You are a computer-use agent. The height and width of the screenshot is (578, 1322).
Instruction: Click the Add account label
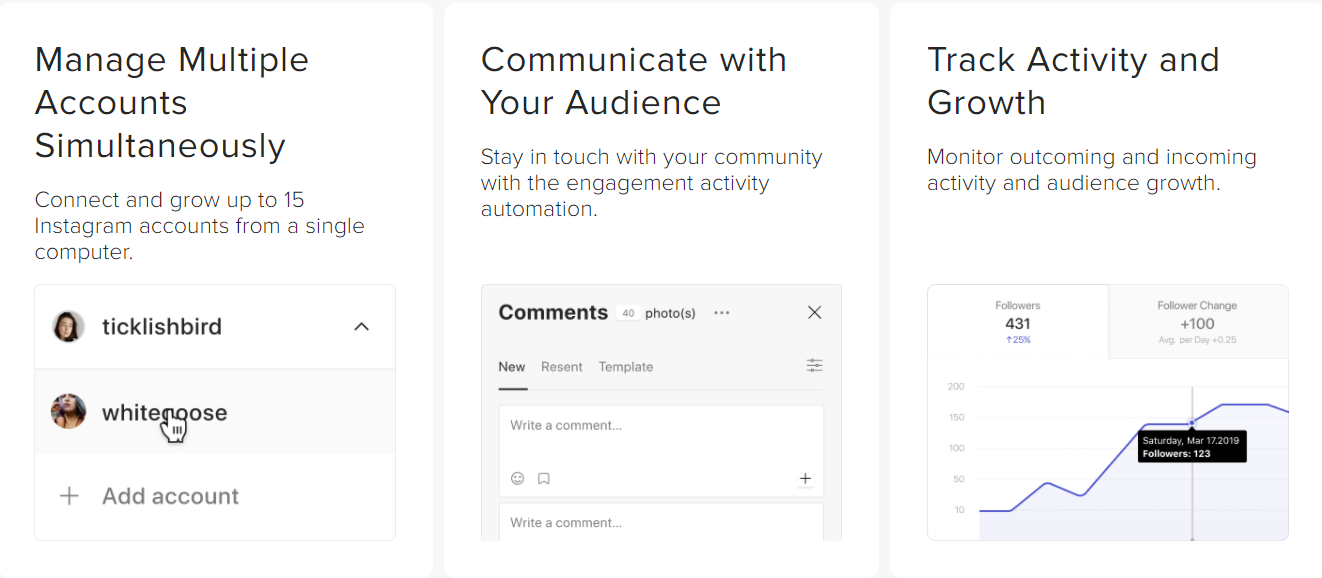tap(170, 496)
